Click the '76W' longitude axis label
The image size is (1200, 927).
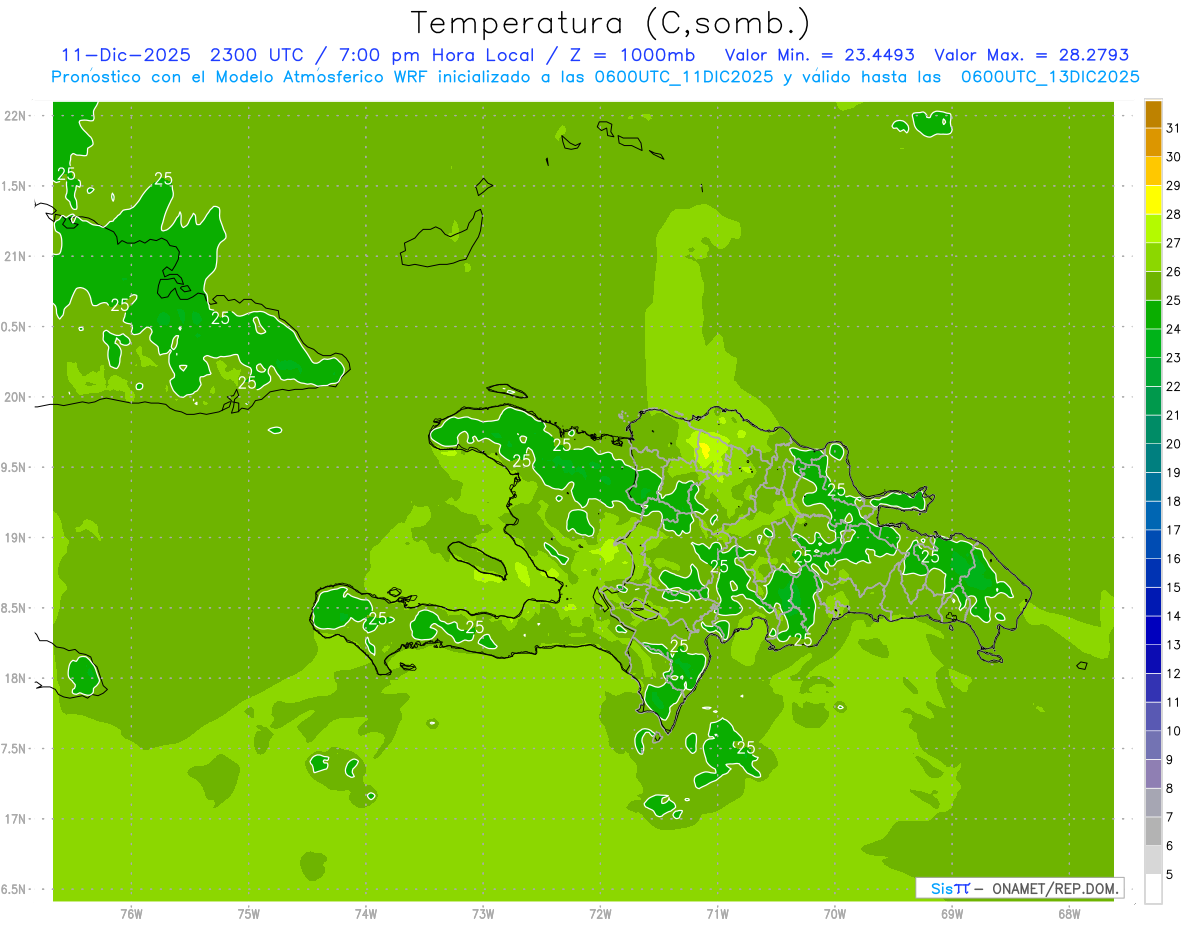(x=131, y=913)
